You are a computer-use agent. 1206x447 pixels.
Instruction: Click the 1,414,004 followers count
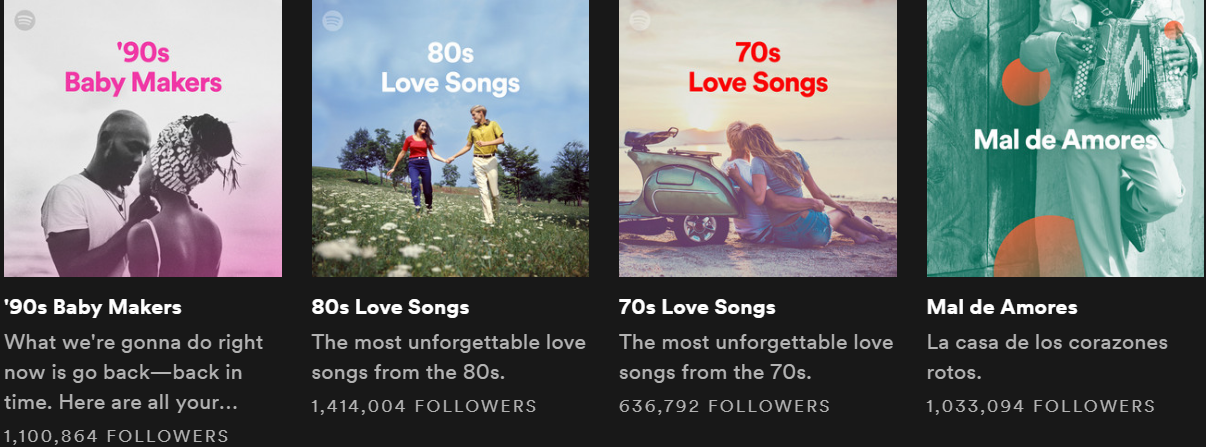point(424,406)
